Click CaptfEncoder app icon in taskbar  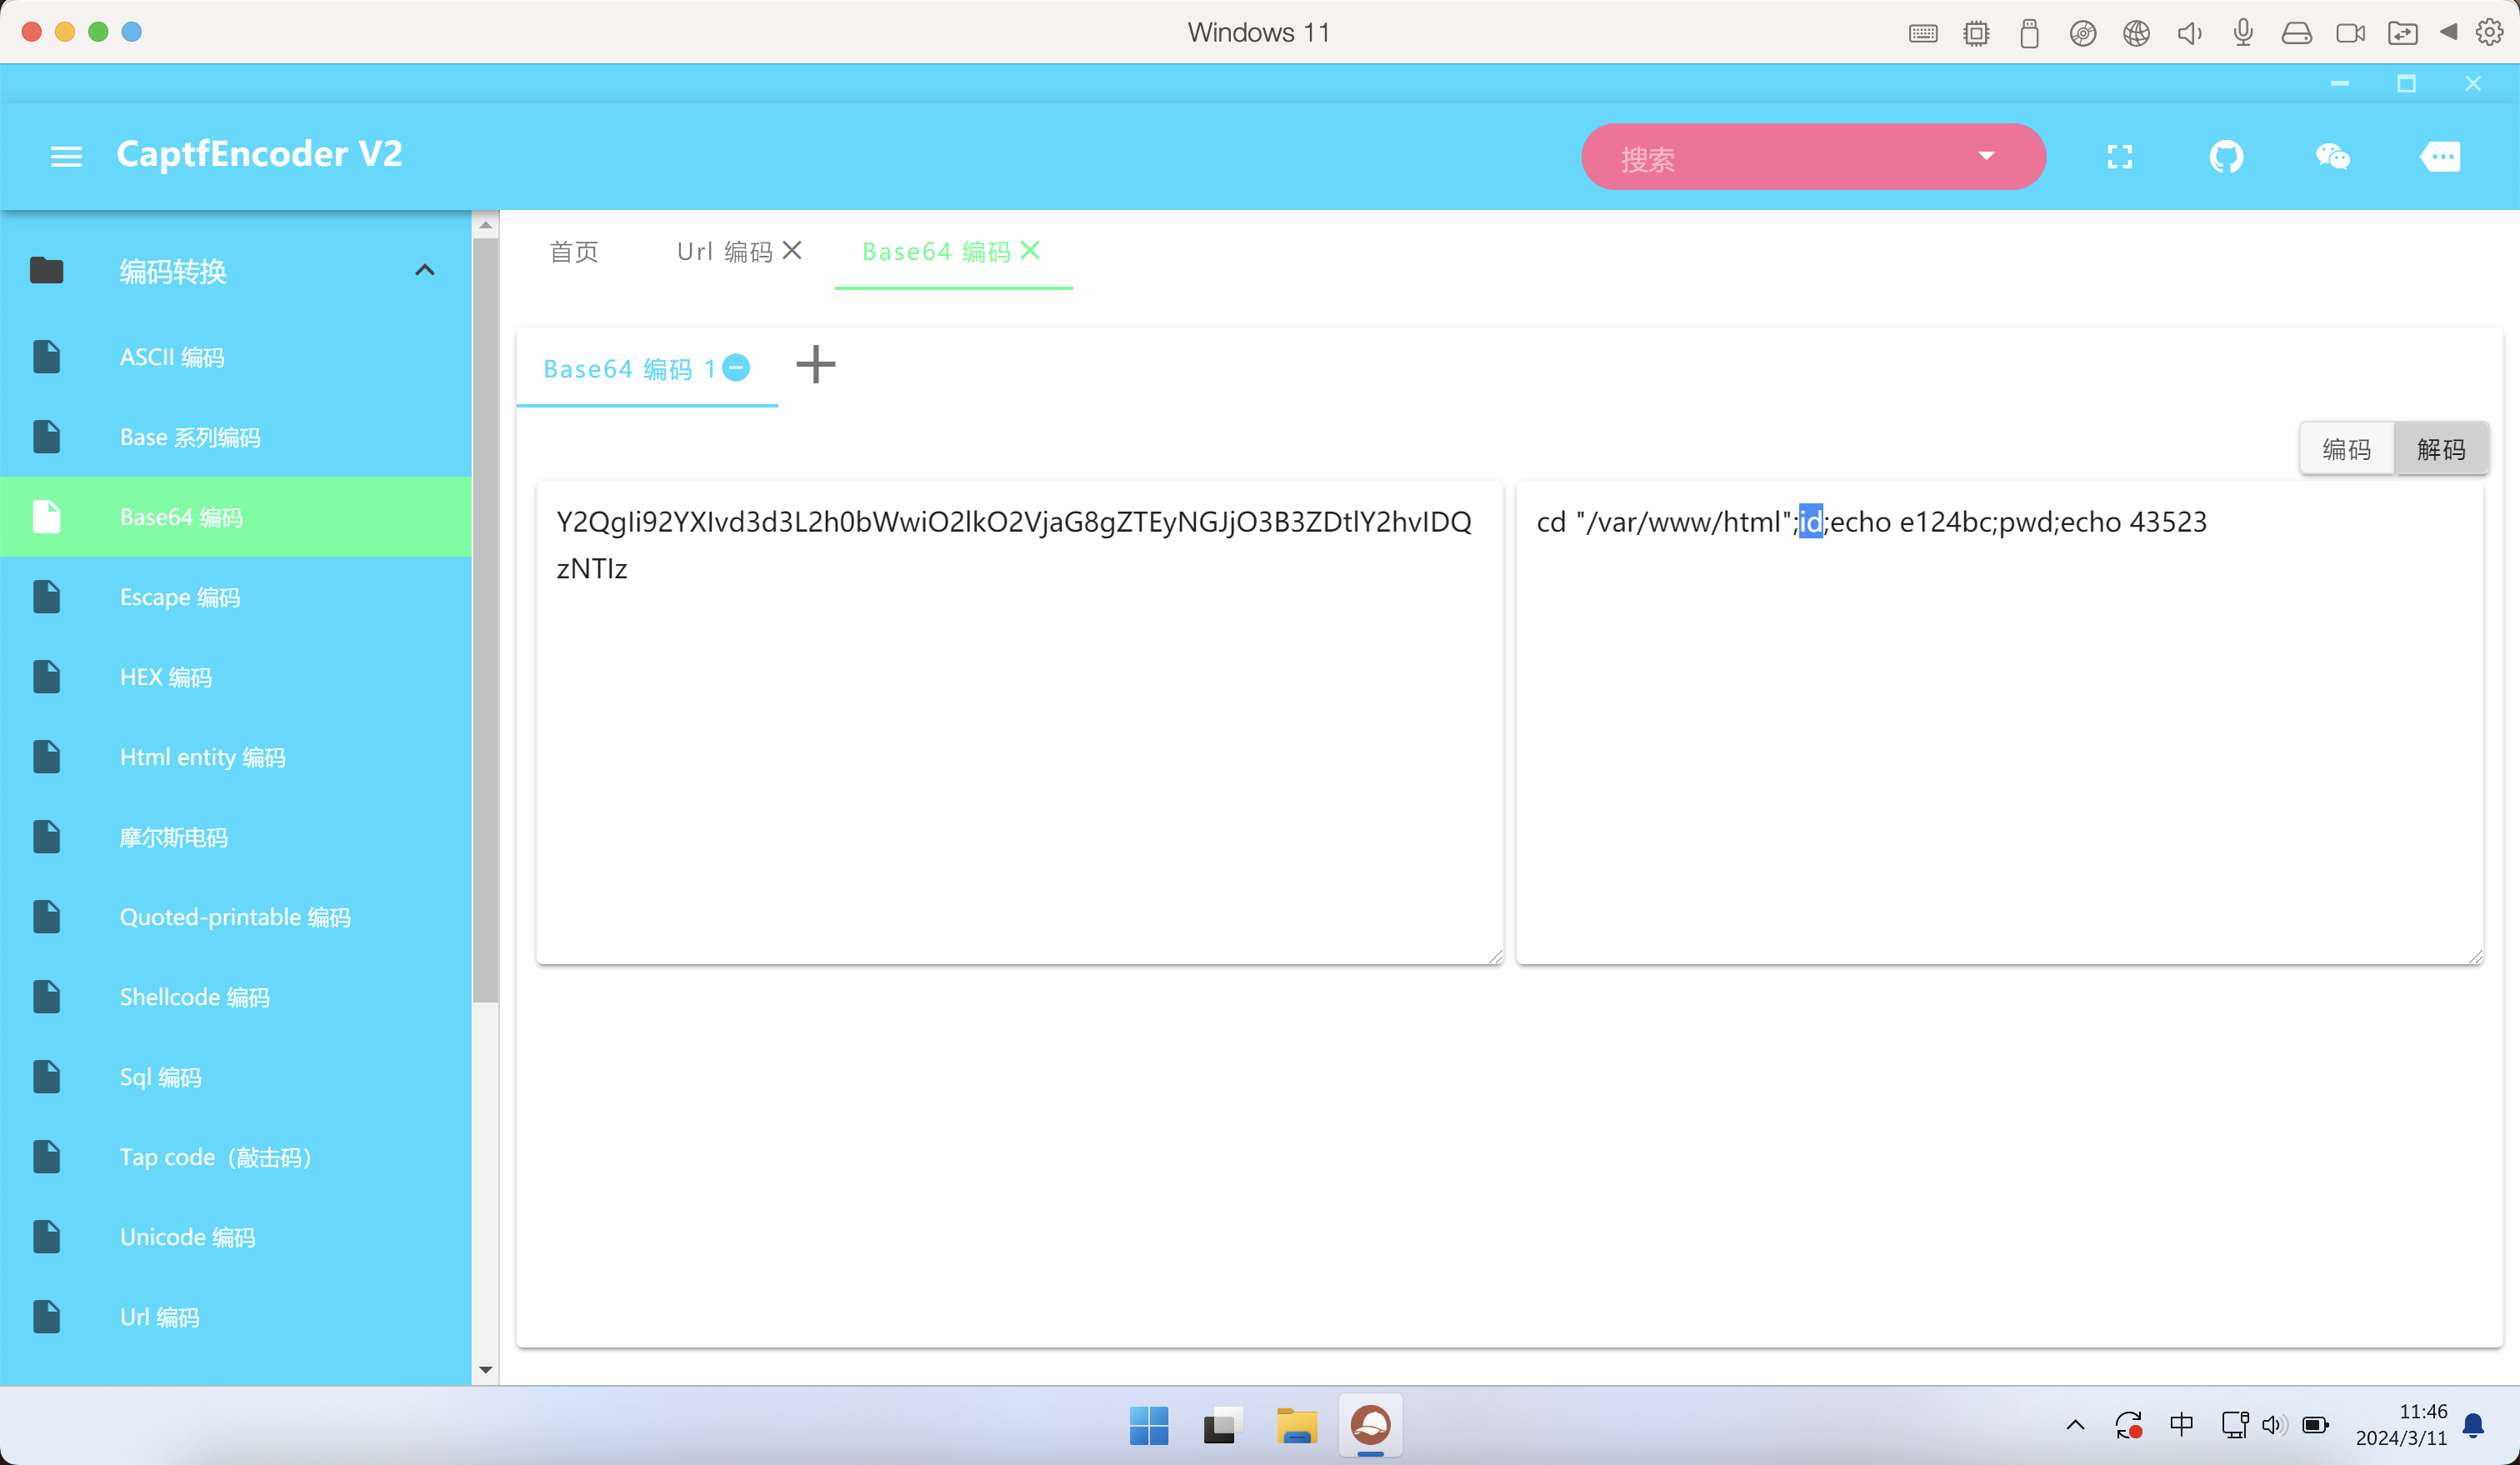(1370, 1425)
